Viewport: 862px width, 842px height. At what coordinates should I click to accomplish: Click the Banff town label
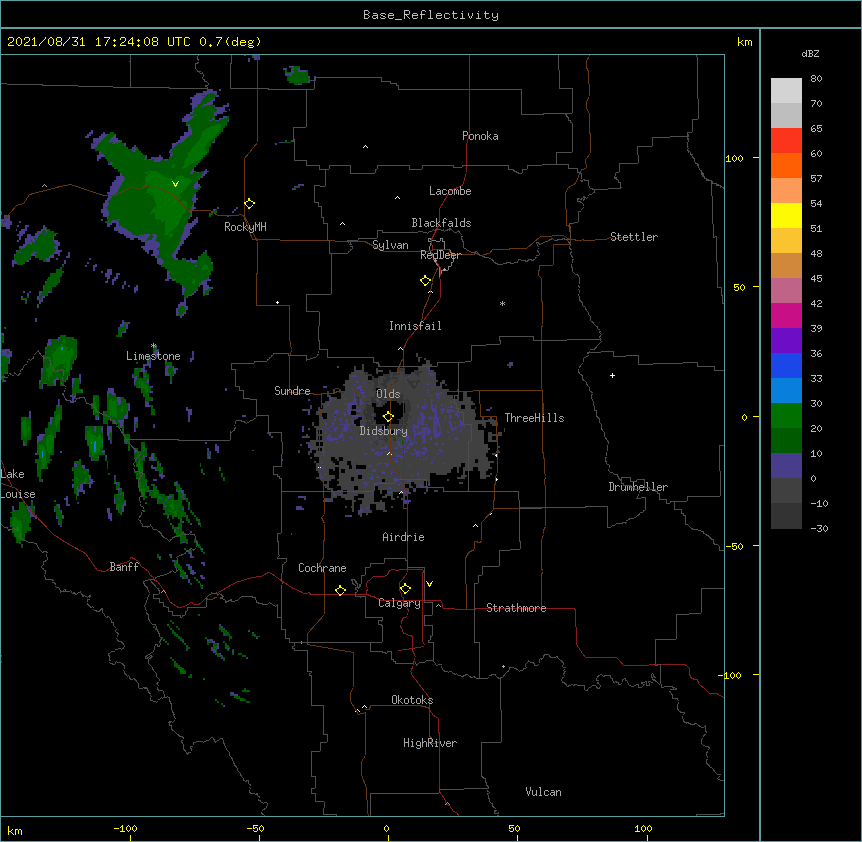point(124,567)
